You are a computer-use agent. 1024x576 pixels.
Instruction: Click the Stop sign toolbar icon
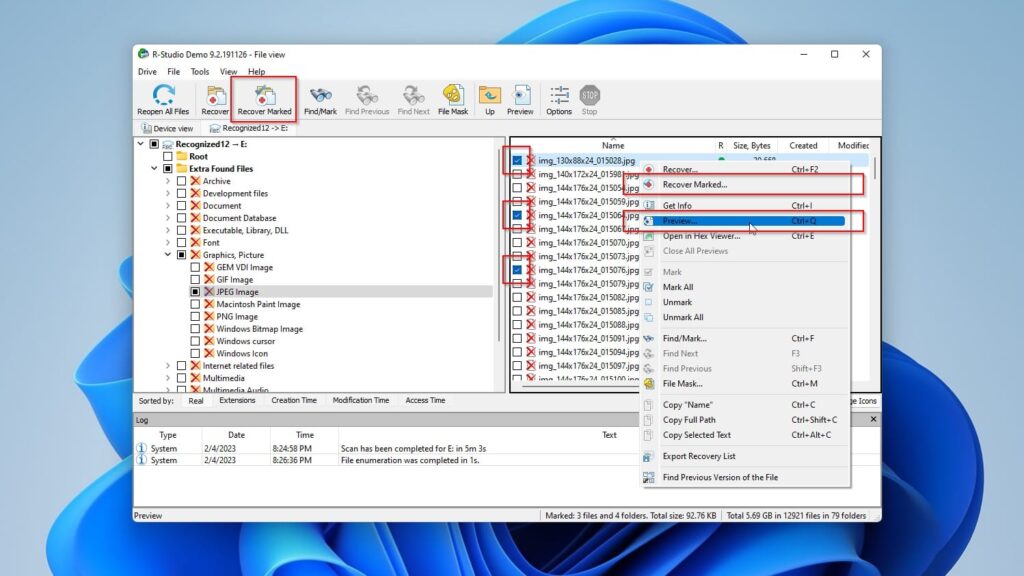click(589, 95)
